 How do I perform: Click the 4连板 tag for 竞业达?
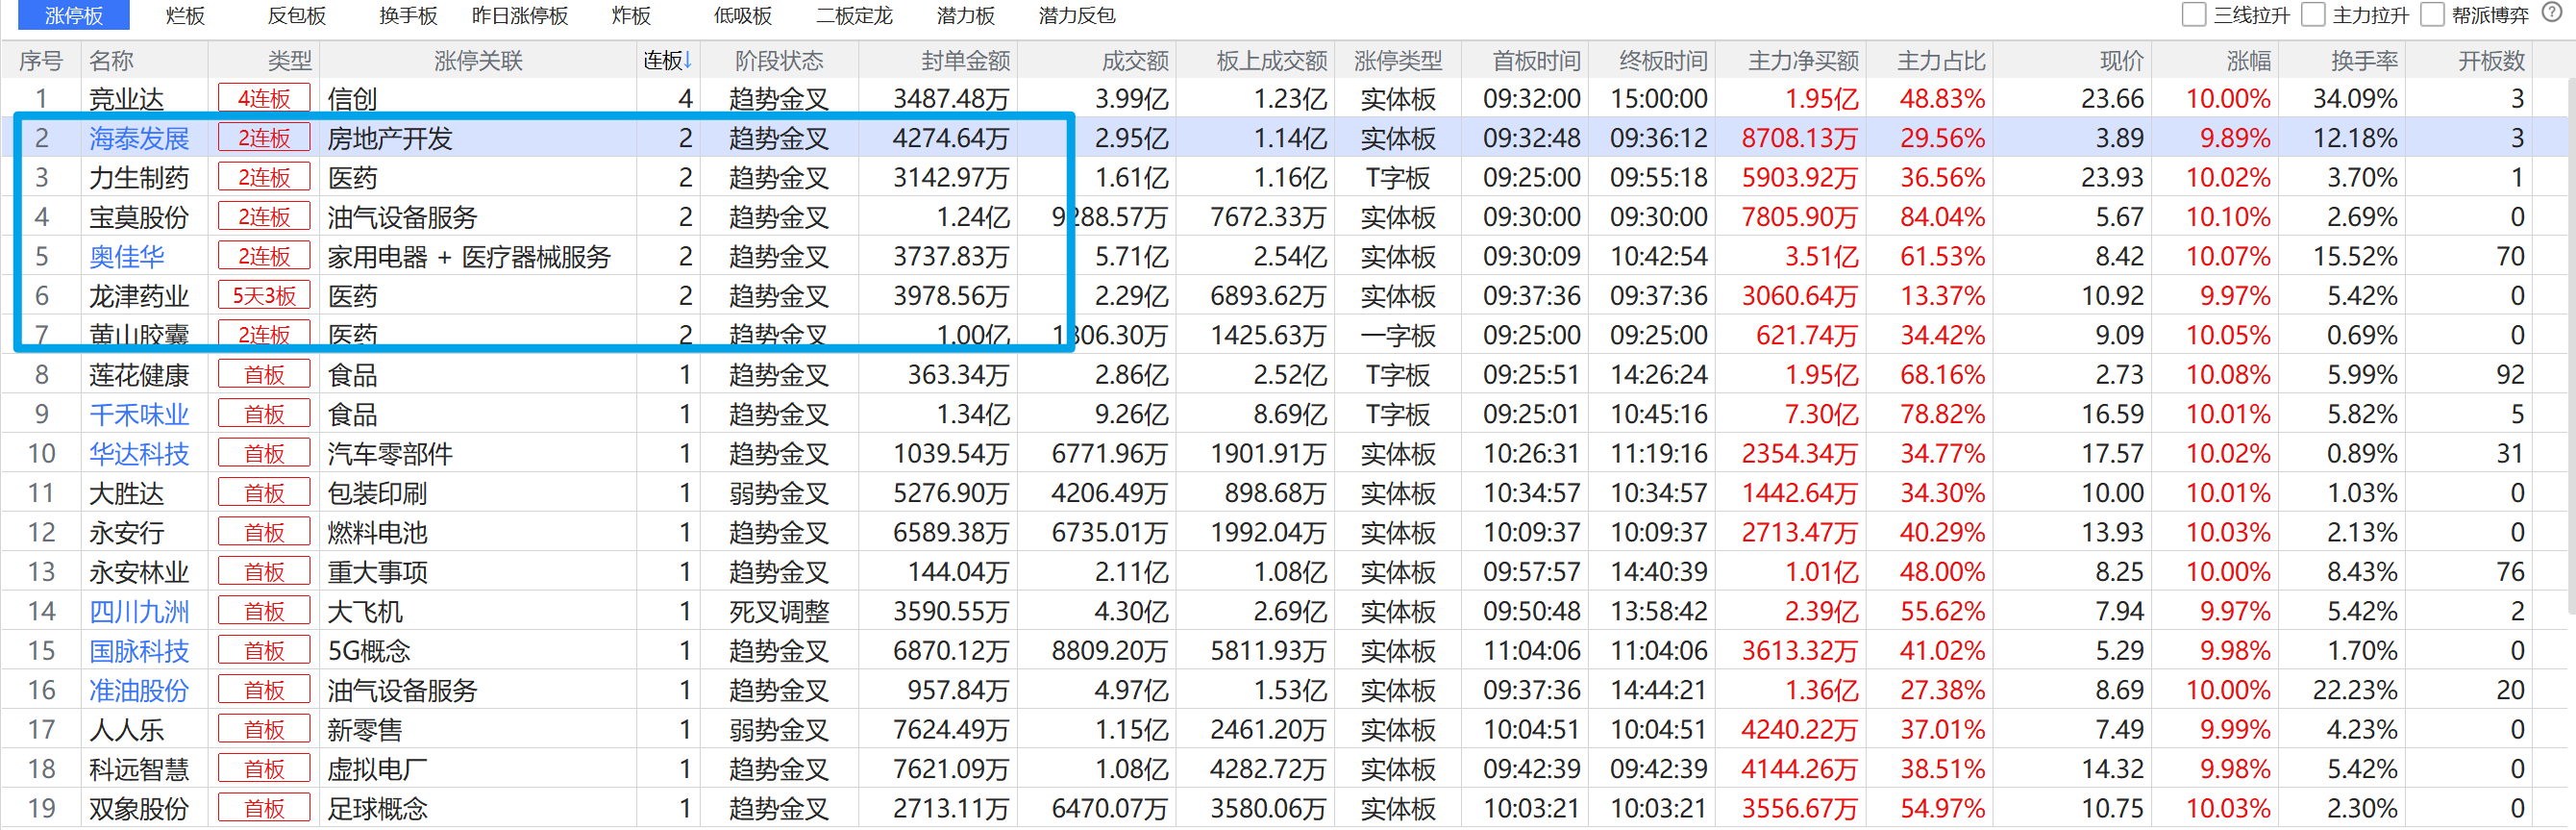click(264, 98)
